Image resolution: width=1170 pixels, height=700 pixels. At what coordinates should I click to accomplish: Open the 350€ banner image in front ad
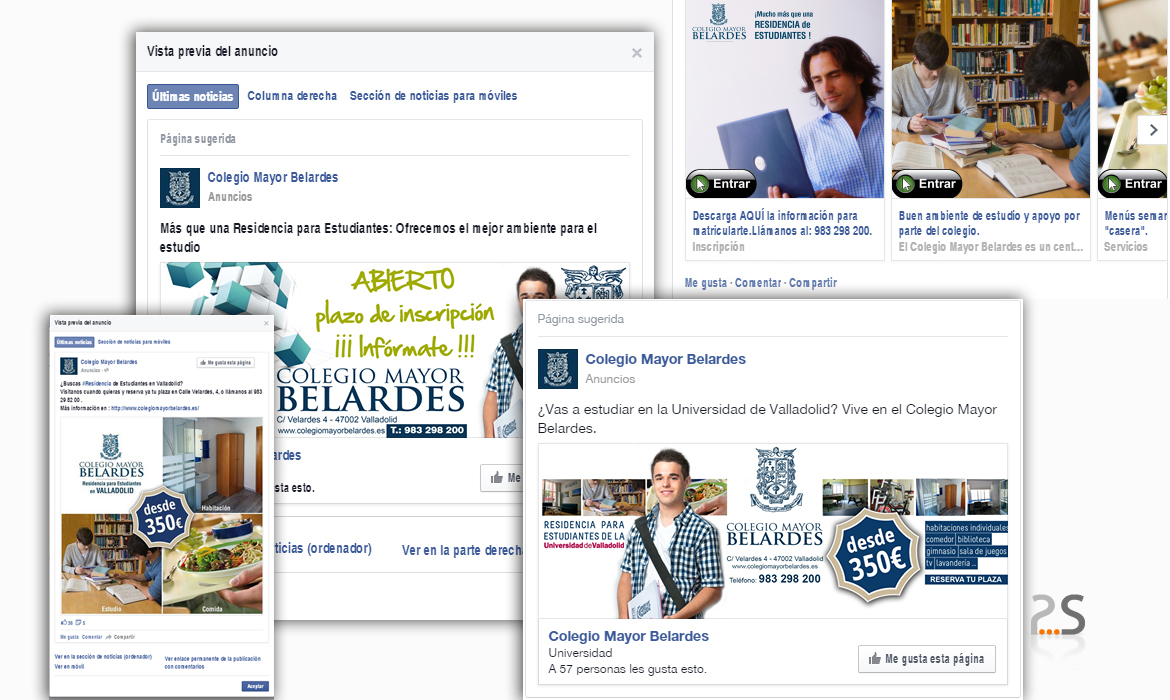(x=774, y=530)
